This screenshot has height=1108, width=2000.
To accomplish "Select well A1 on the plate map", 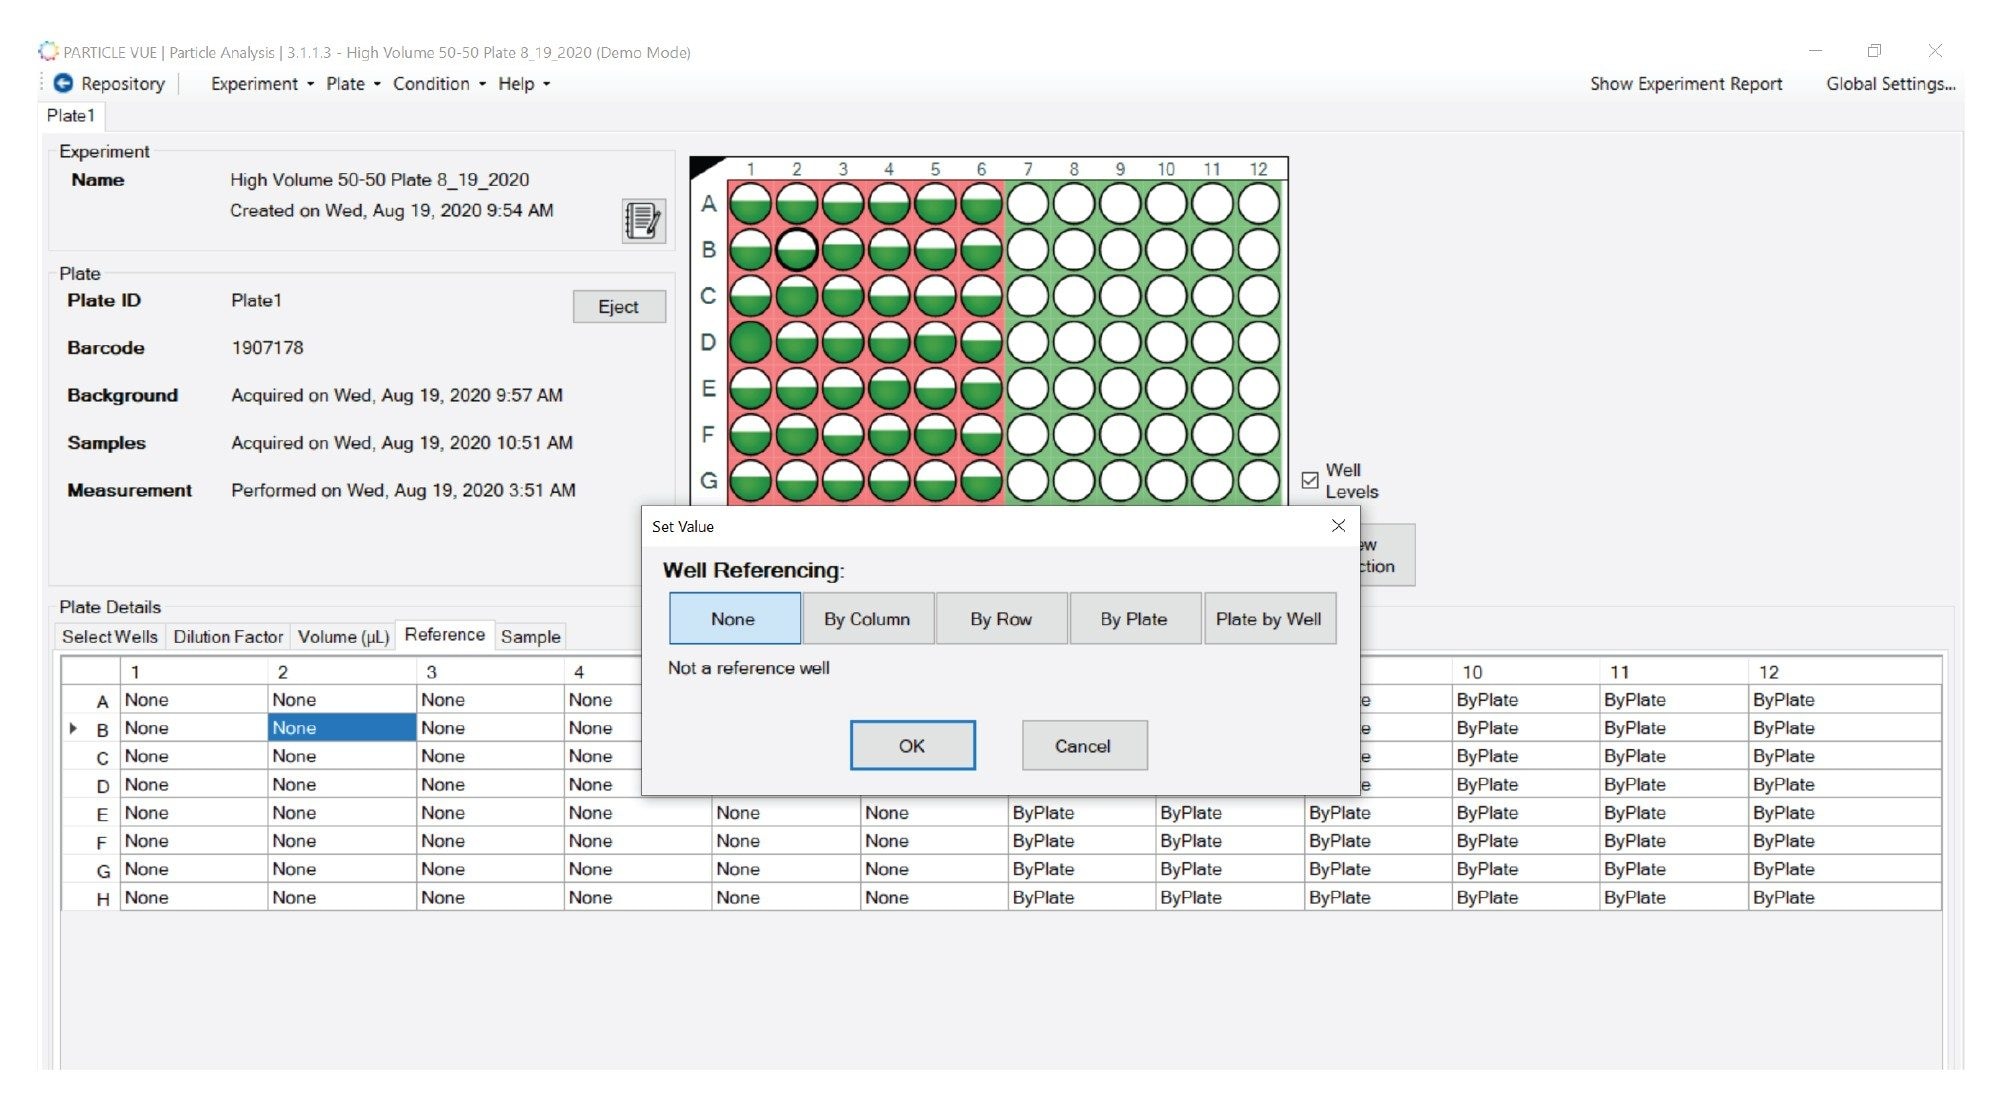I will 750,202.
